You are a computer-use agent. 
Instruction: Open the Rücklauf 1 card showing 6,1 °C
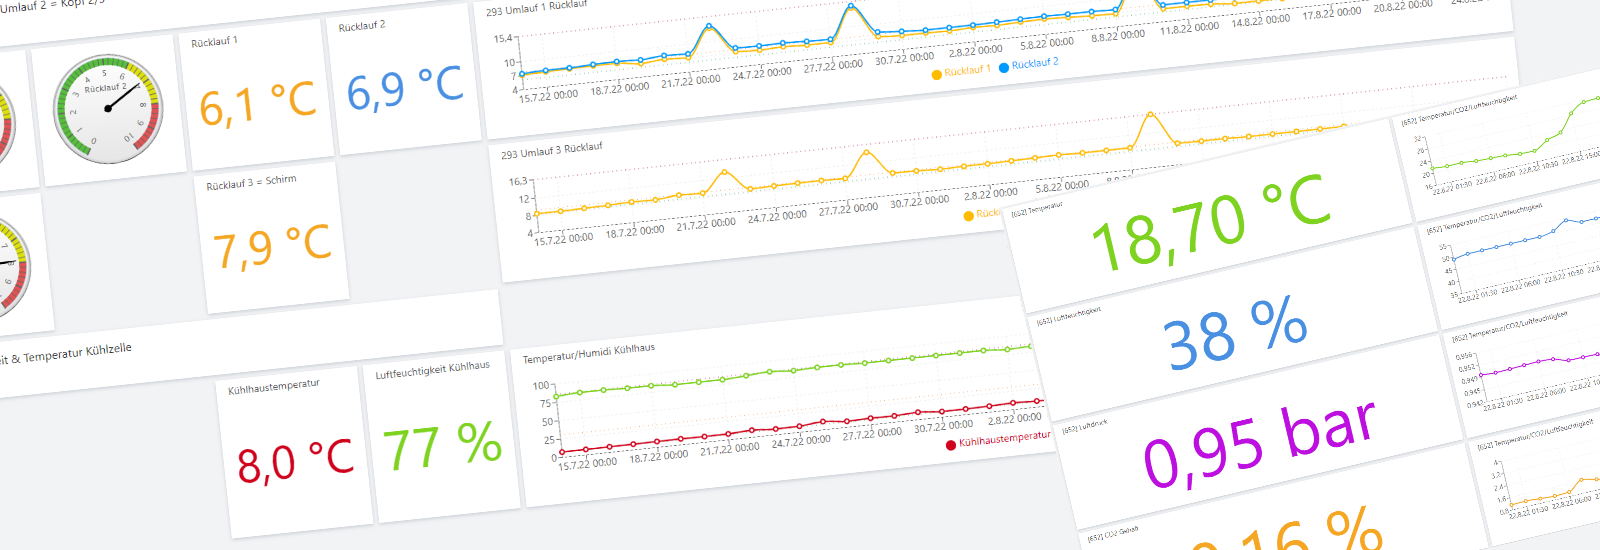(x=258, y=95)
